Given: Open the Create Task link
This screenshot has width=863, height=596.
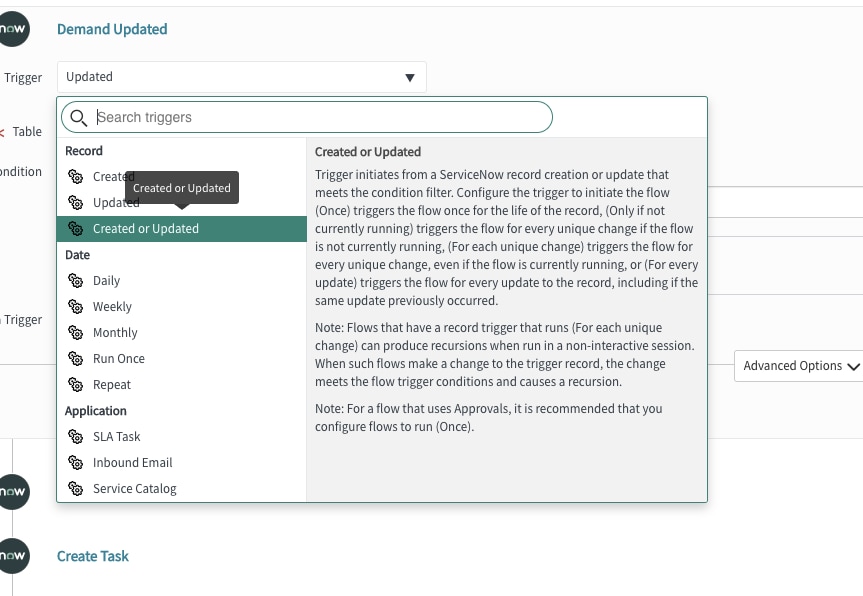Looking at the screenshot, I should (92, 556).
